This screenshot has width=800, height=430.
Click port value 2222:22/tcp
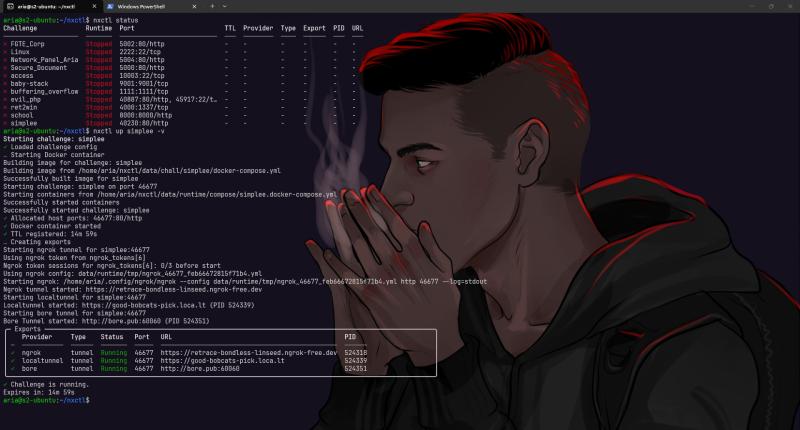tap(140, 52)
